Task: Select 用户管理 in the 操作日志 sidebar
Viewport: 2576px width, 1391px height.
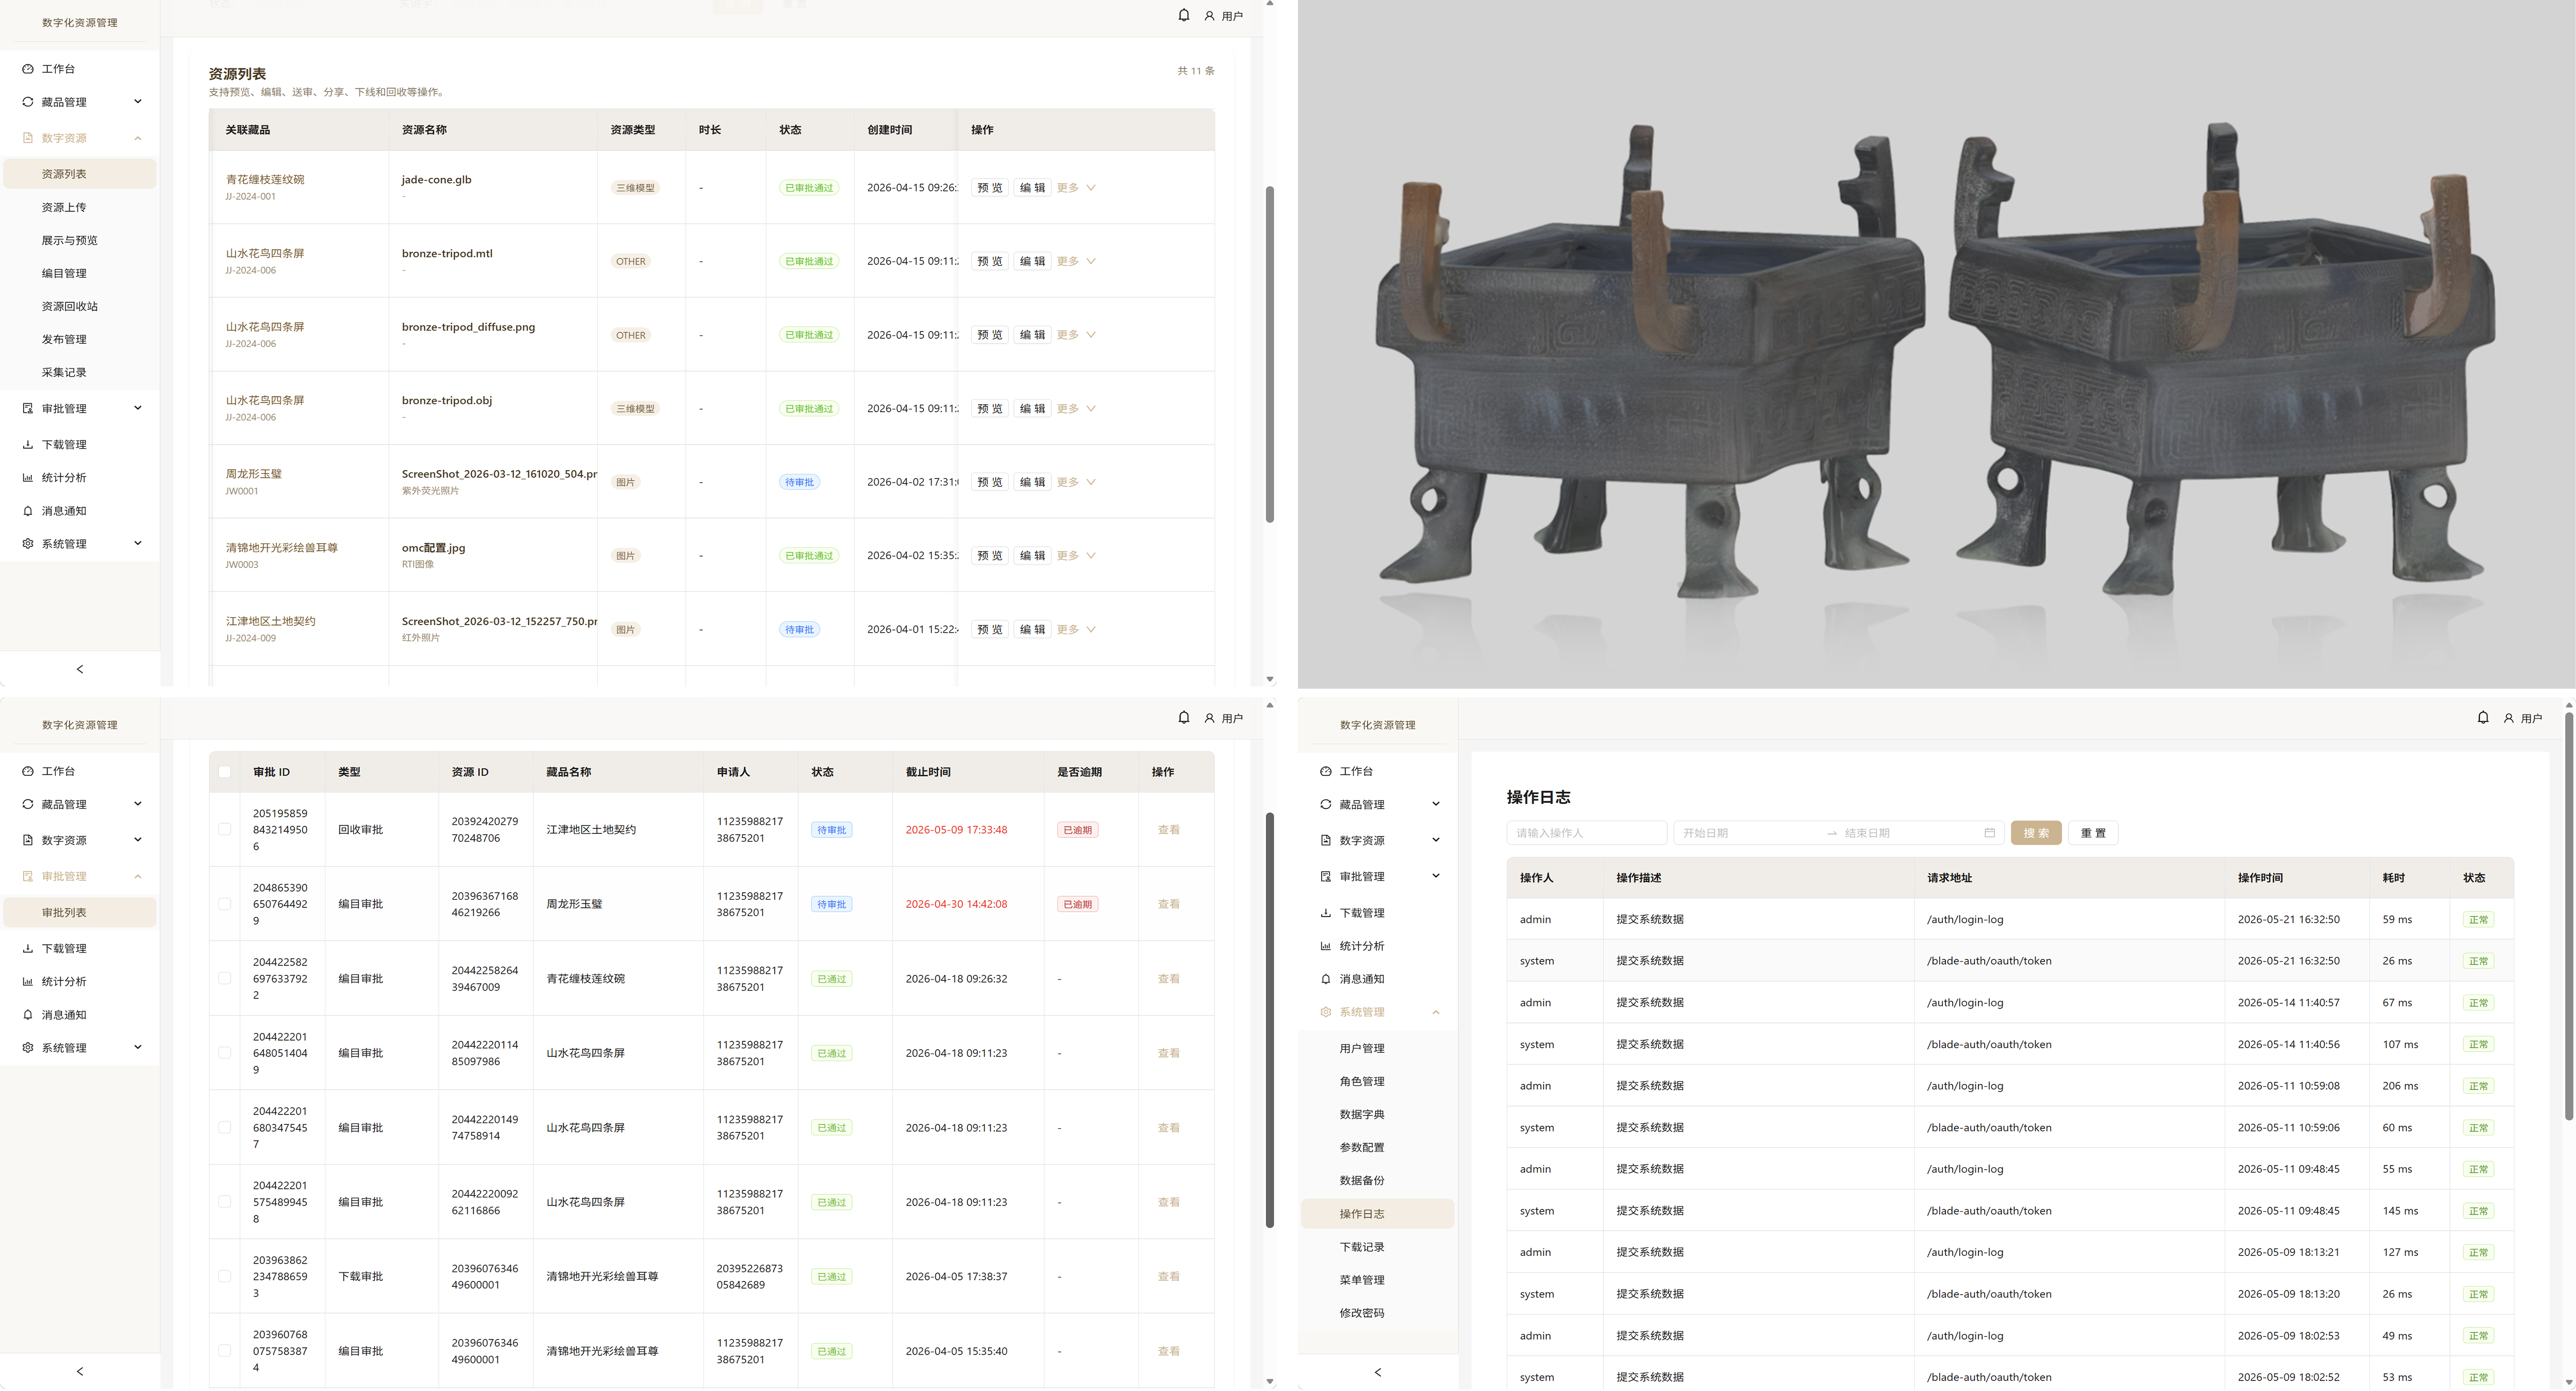Action: pos(1362,1048)
